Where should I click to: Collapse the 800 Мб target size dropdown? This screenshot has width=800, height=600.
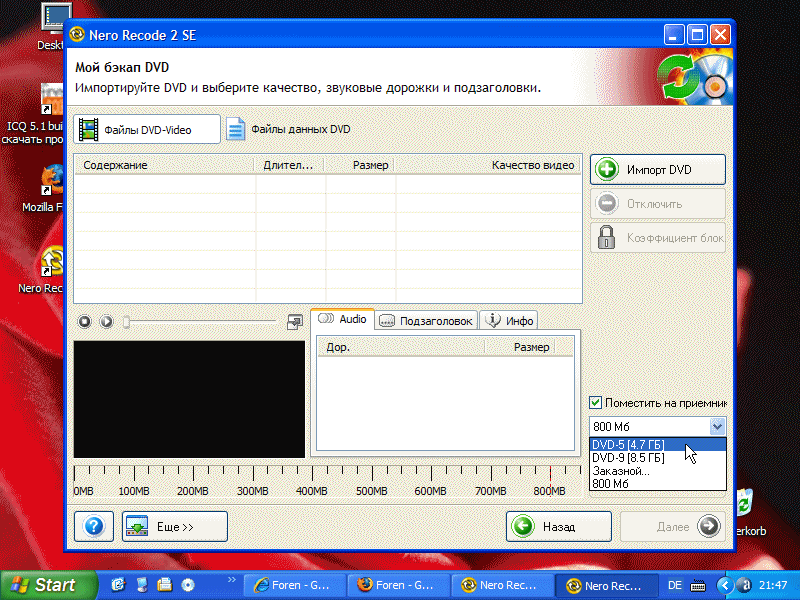717,426
